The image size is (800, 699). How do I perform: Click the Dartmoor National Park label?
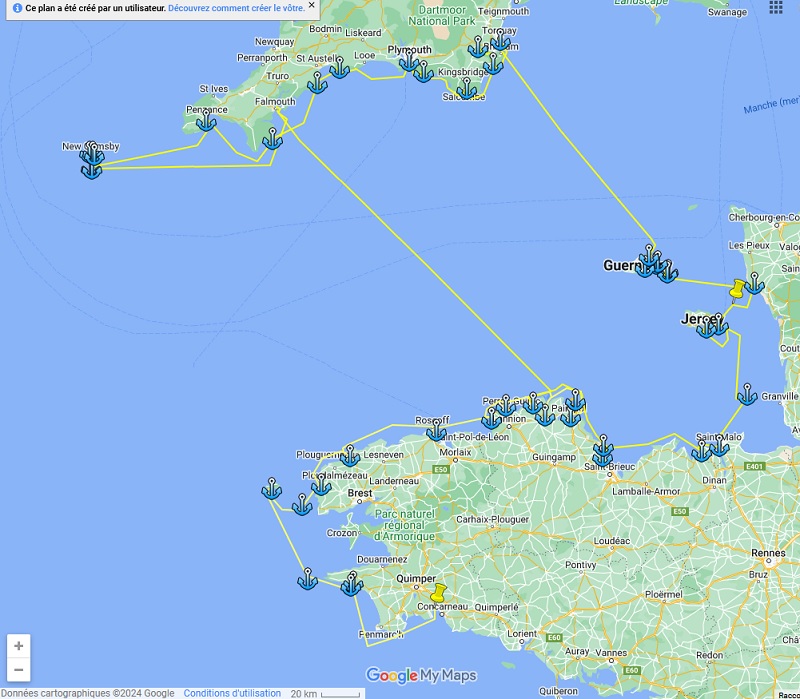[442, 15]
